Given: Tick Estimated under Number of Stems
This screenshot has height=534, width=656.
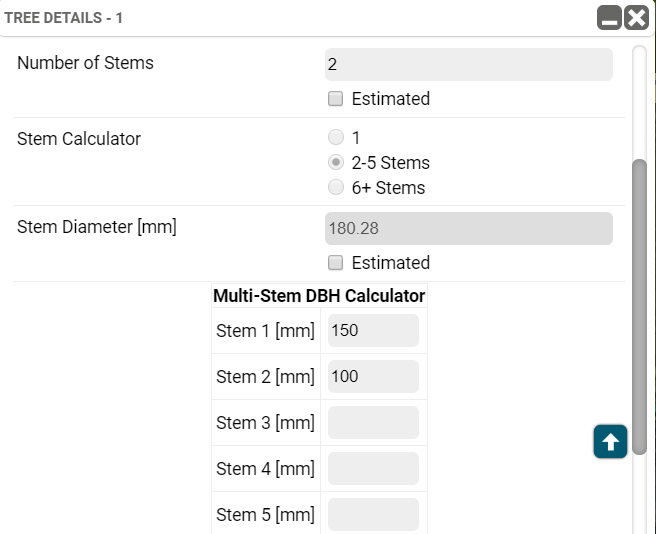Looking at the screenshot, I should tap(336, 99).
